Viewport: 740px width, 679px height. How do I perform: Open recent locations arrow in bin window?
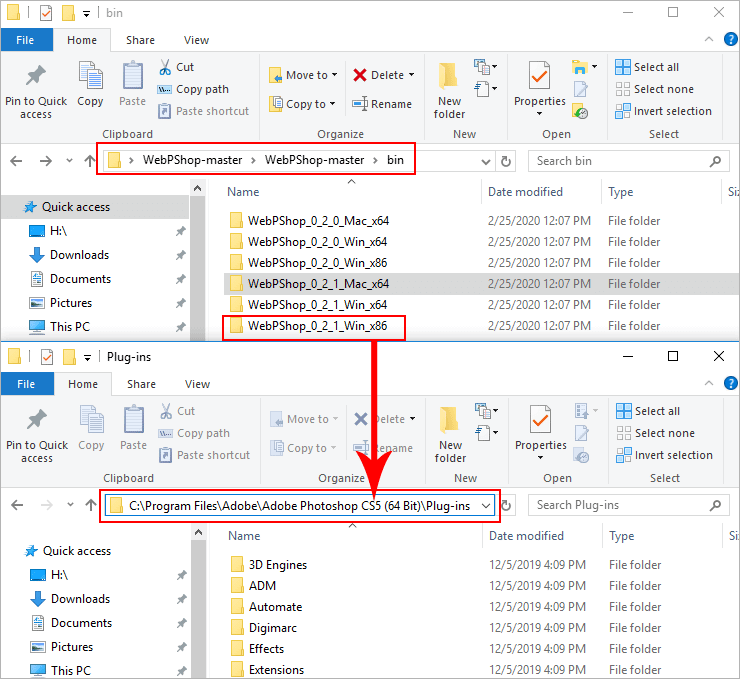click(69, 161)
